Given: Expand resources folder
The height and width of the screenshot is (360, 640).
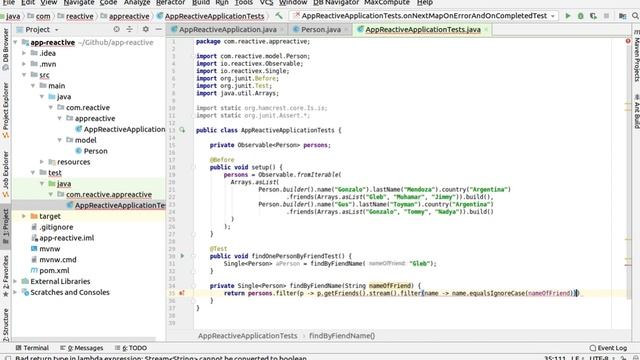Looking at the screenshot, I should coord(42,162).
